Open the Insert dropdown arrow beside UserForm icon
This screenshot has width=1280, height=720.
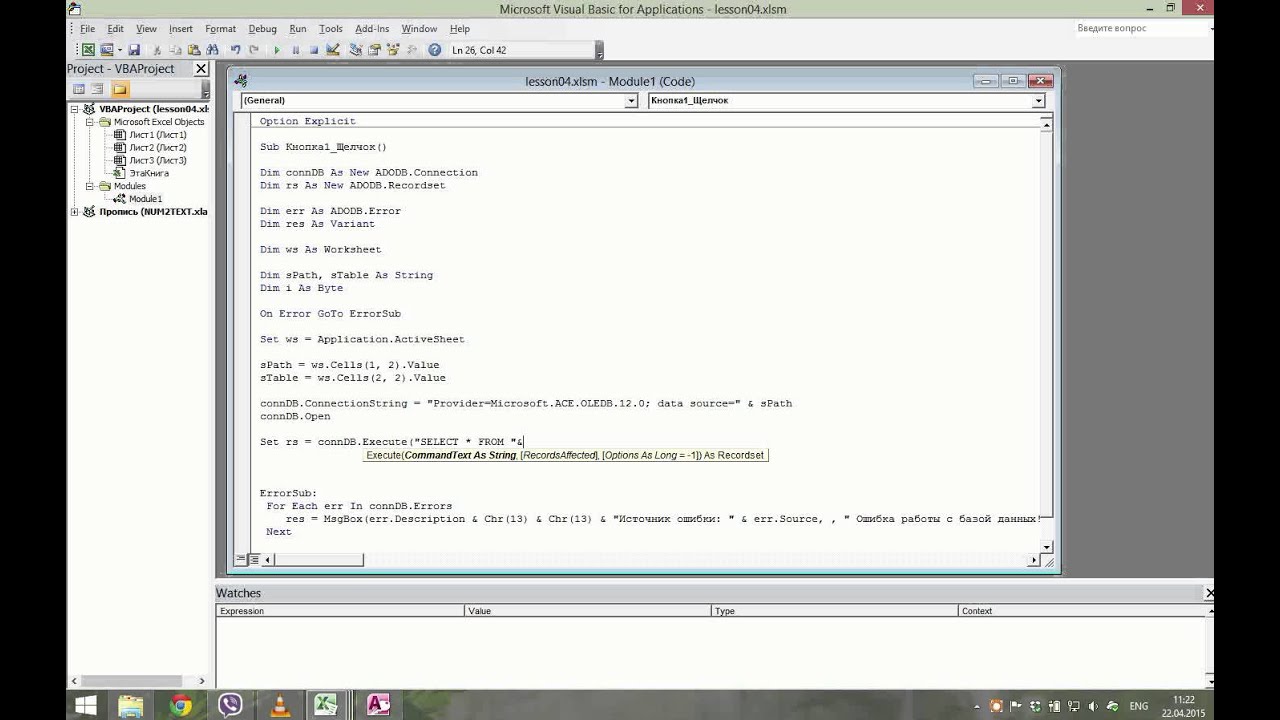(x=119, y=49)
